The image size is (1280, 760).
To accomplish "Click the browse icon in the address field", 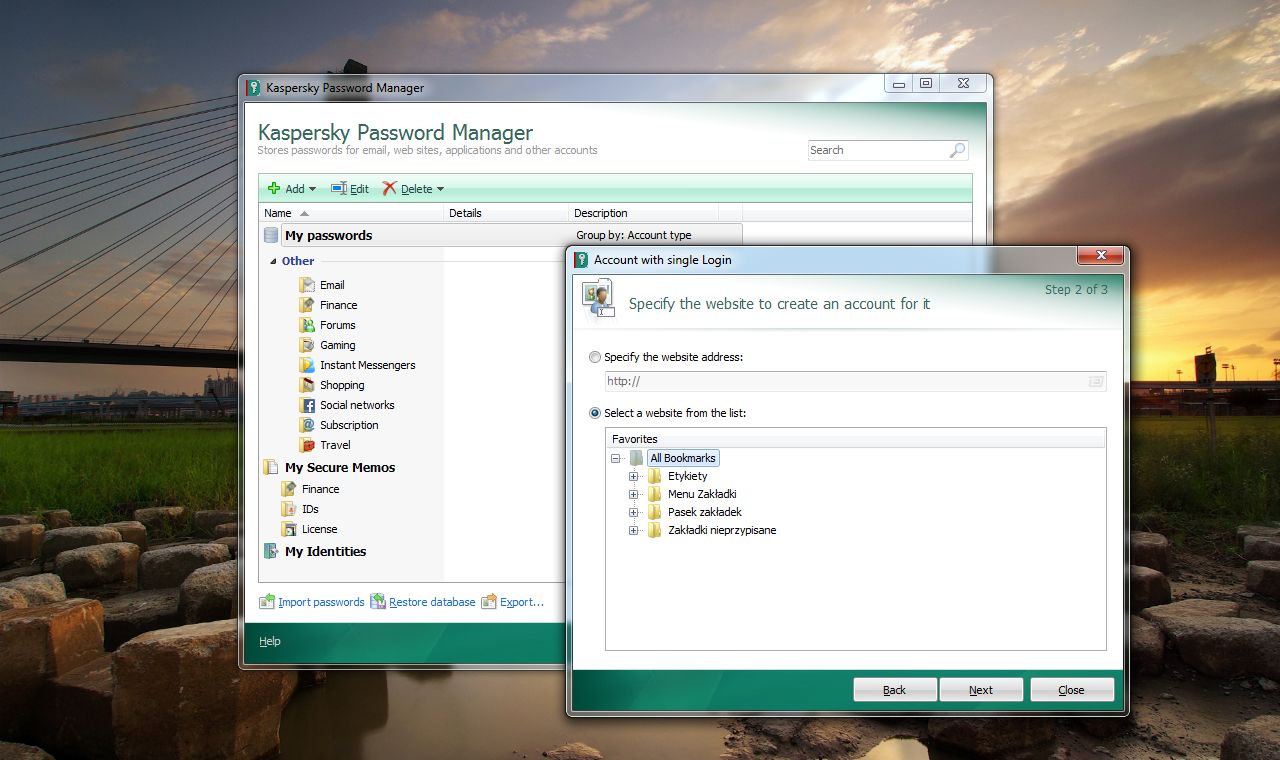I will (1095, 381).
